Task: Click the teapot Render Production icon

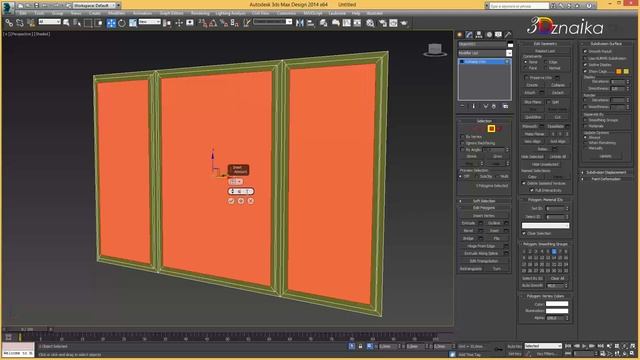Action: (404, 23)
